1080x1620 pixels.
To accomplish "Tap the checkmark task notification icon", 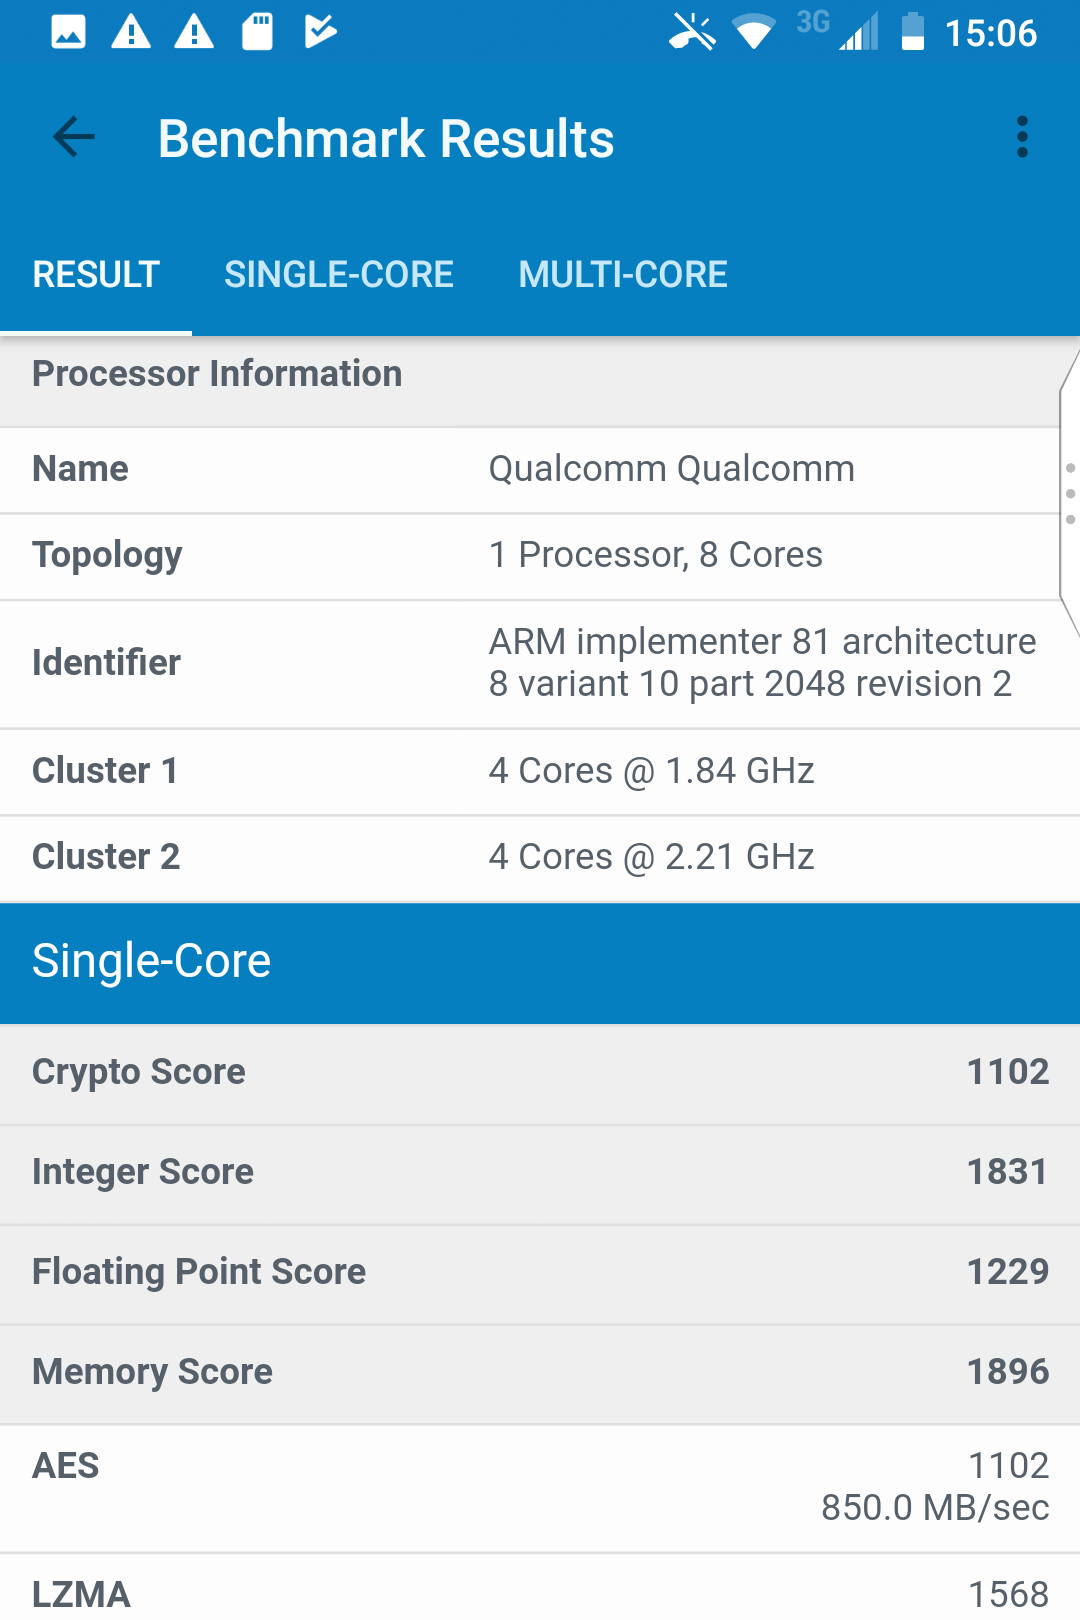I will (320, 32).
